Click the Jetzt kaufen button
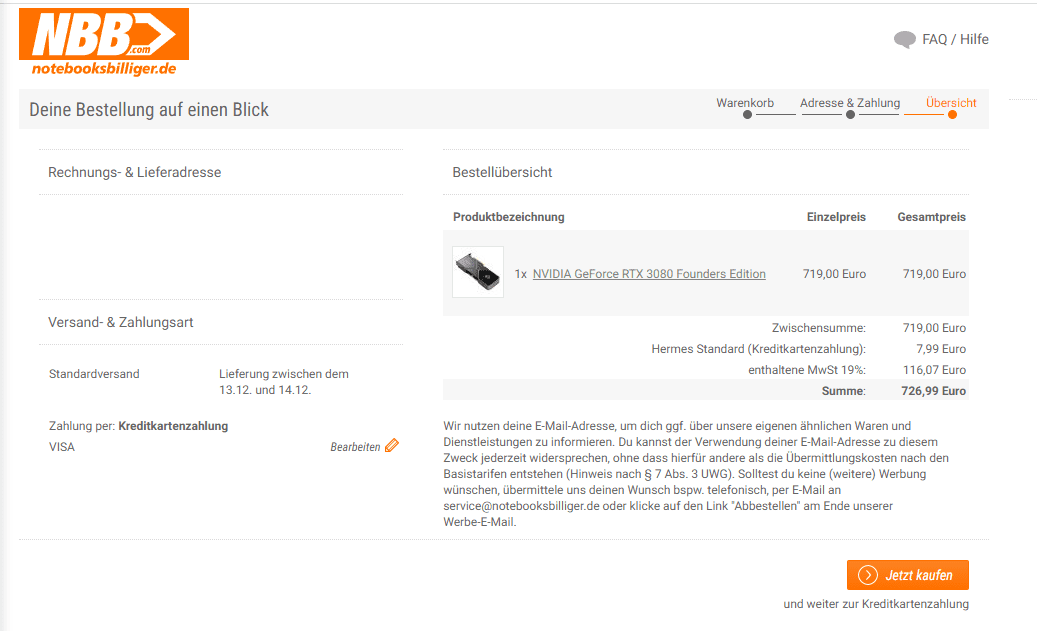The height and width of the screenshot is (631, 1037). pyautogui.click(x=907, y=575)
